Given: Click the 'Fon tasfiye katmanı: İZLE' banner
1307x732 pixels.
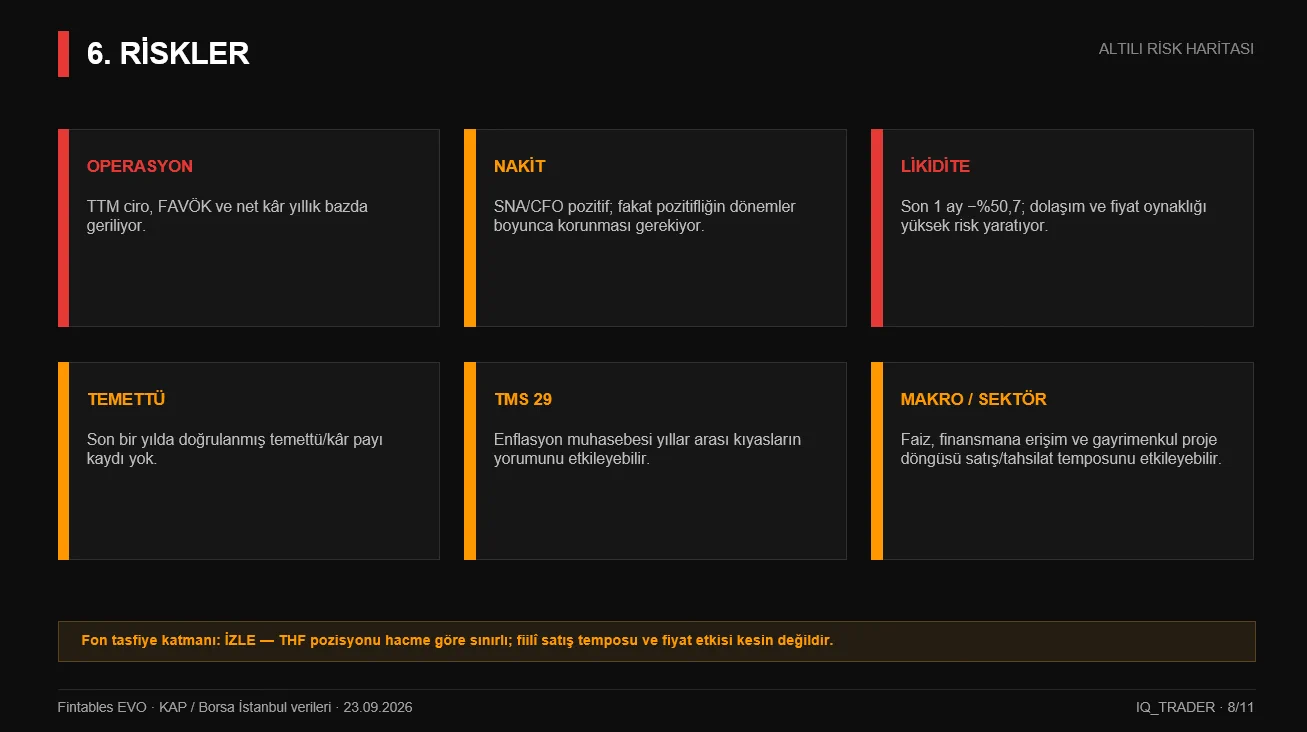Looking at the screenshot, I should pyautogui.click(x=657, y=641).
